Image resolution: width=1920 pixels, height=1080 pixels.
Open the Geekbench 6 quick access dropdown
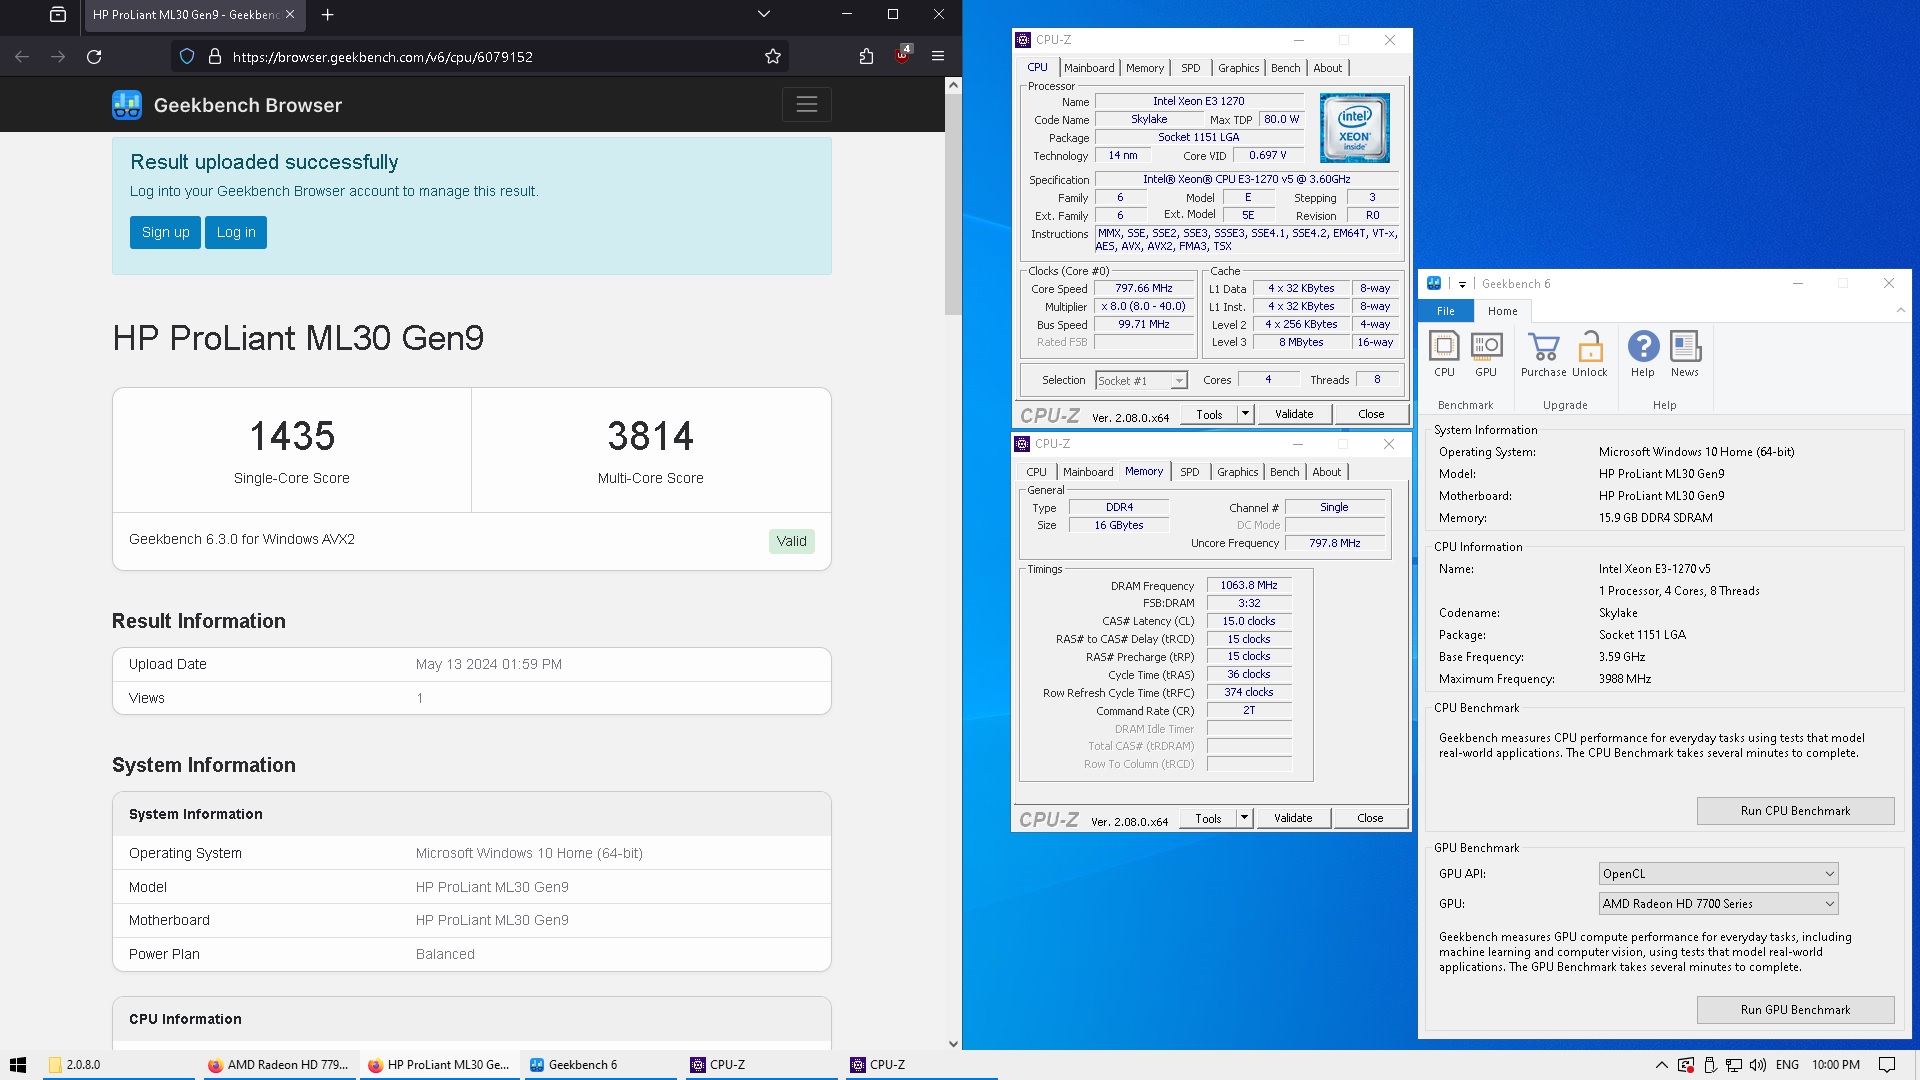pos(1462,284)
